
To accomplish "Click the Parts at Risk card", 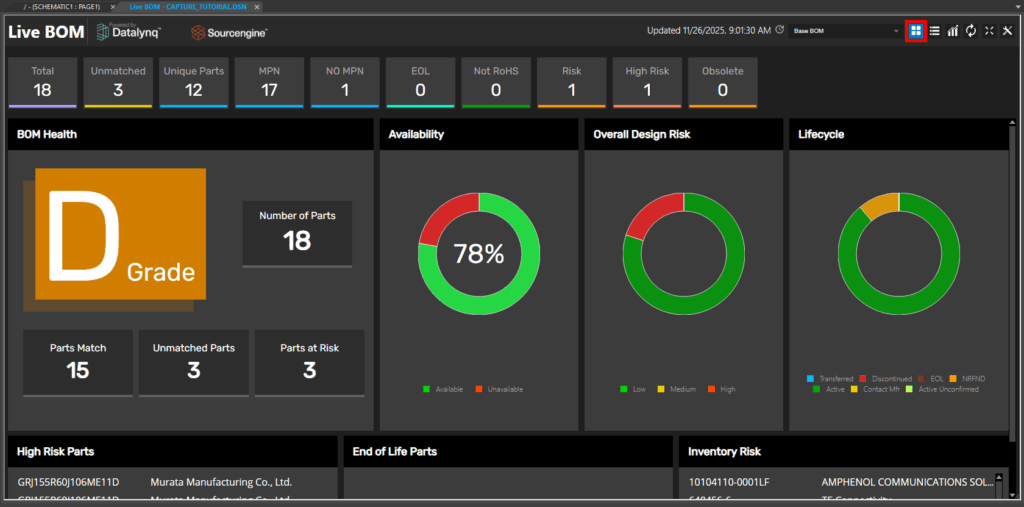I will [x=309, y=362].
